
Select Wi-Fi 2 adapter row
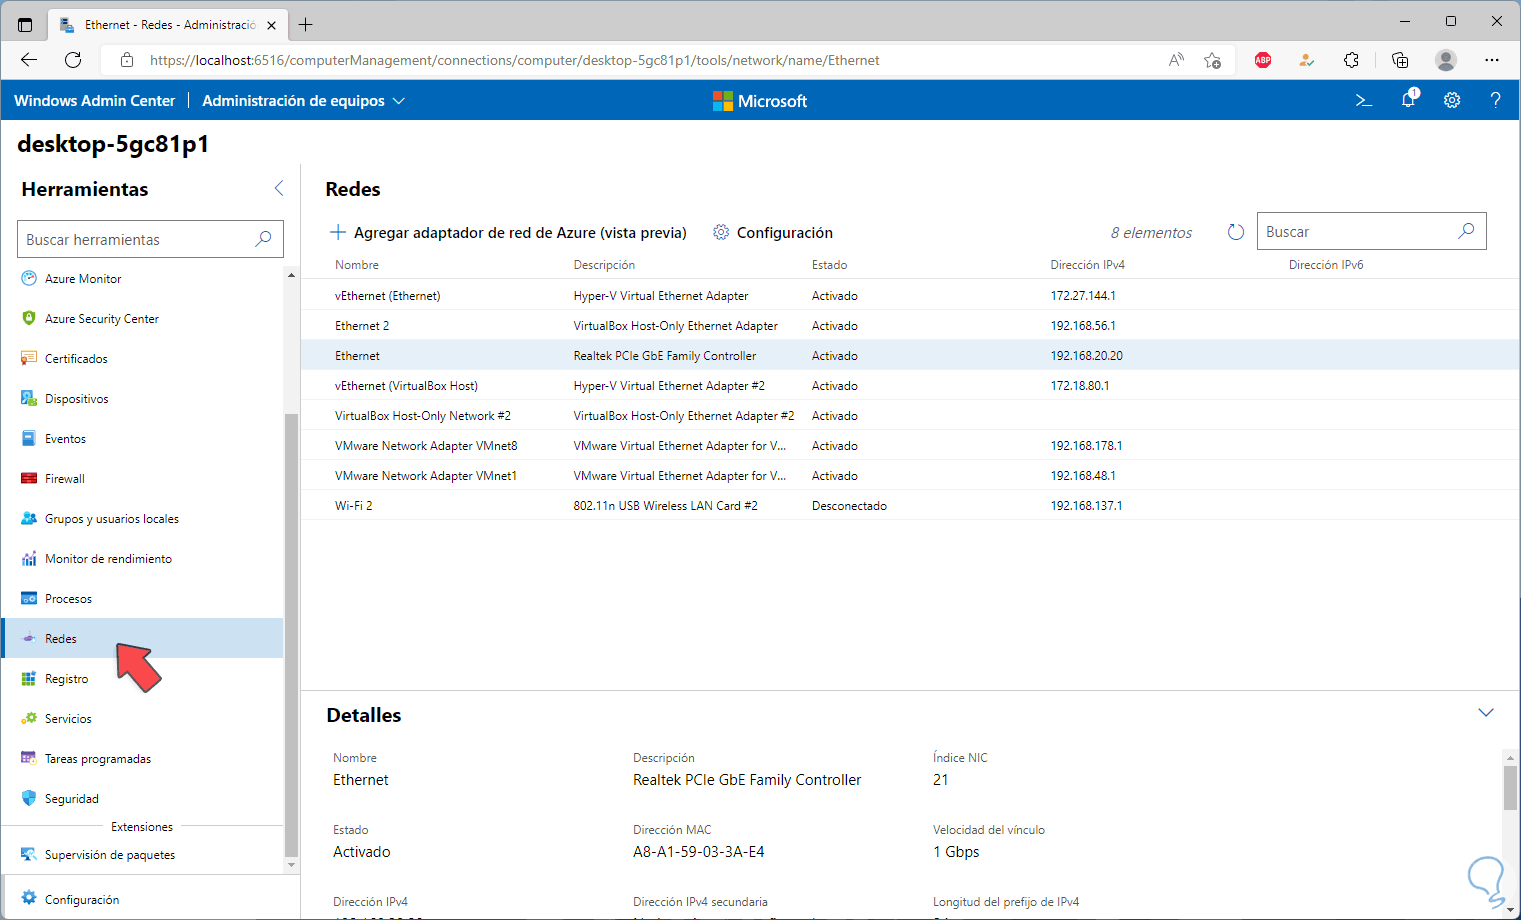pyautogui.click(x=910, y=505)
